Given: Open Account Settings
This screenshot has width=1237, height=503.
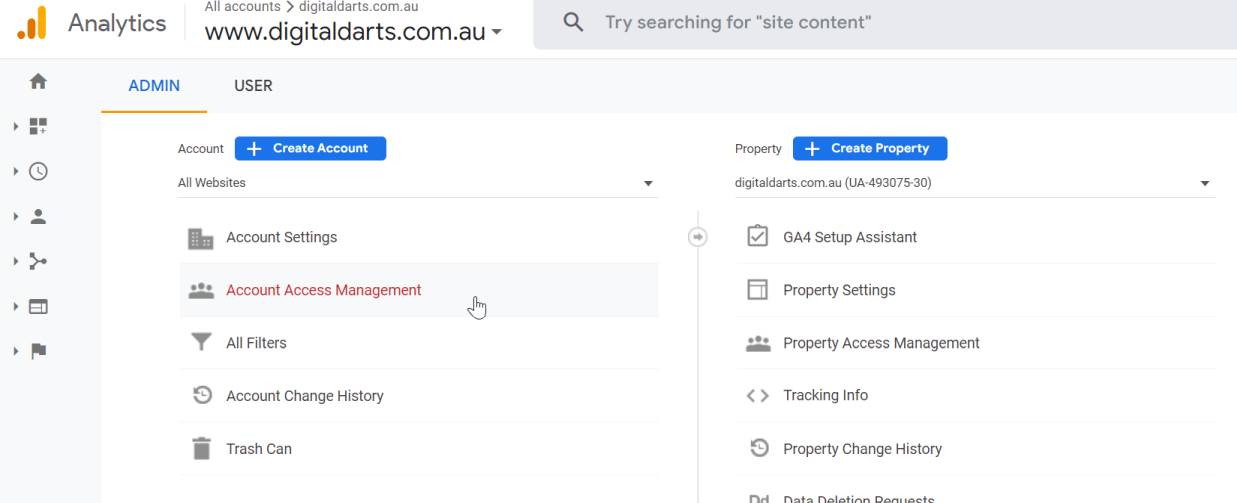Looking at the screenshot, I should 418,238.
